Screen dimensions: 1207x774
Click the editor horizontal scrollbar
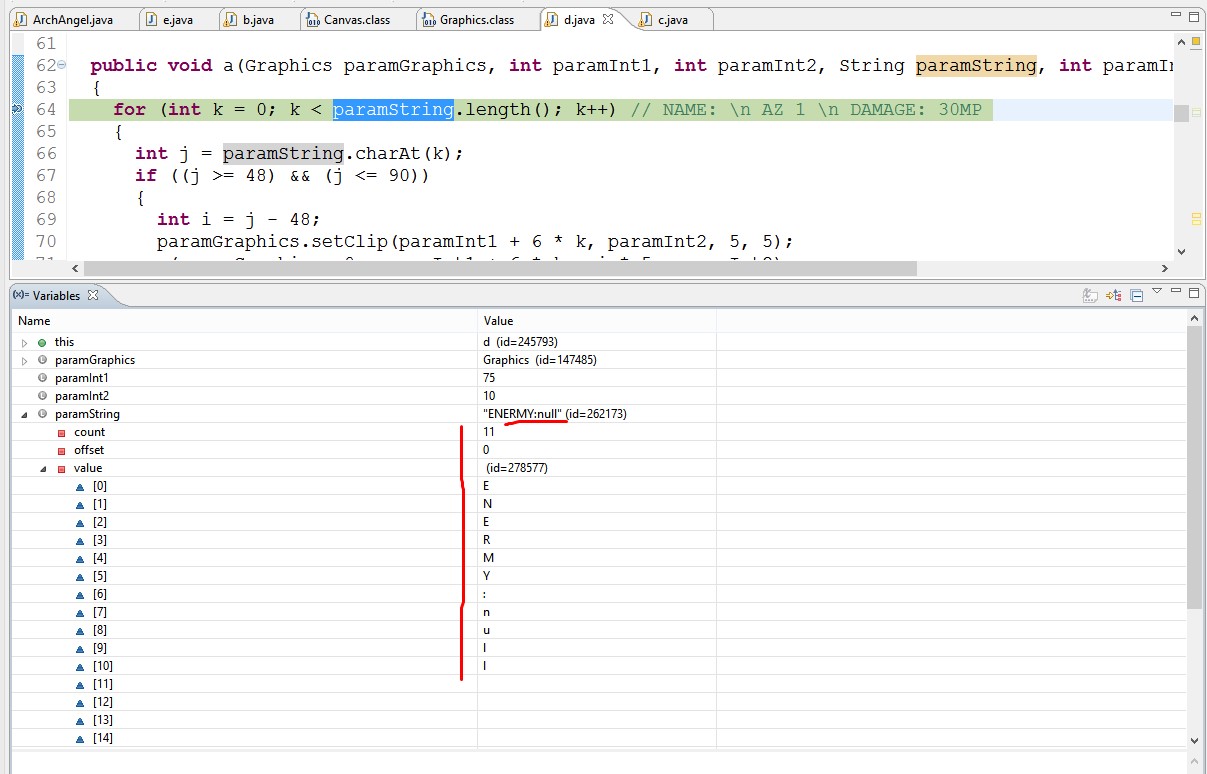click(x=500, y=268)
